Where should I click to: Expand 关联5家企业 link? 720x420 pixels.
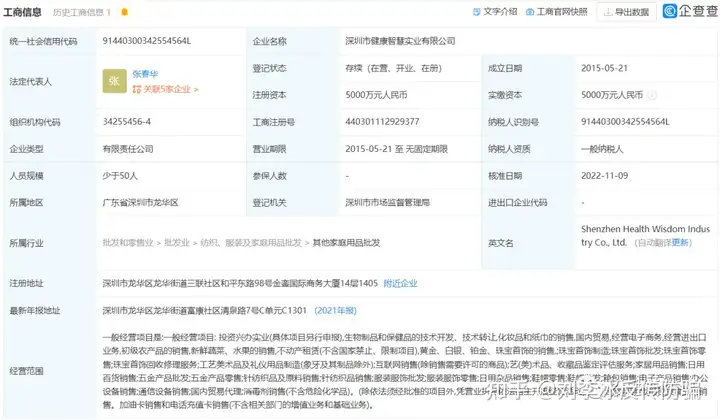click(x=165, y=89)
